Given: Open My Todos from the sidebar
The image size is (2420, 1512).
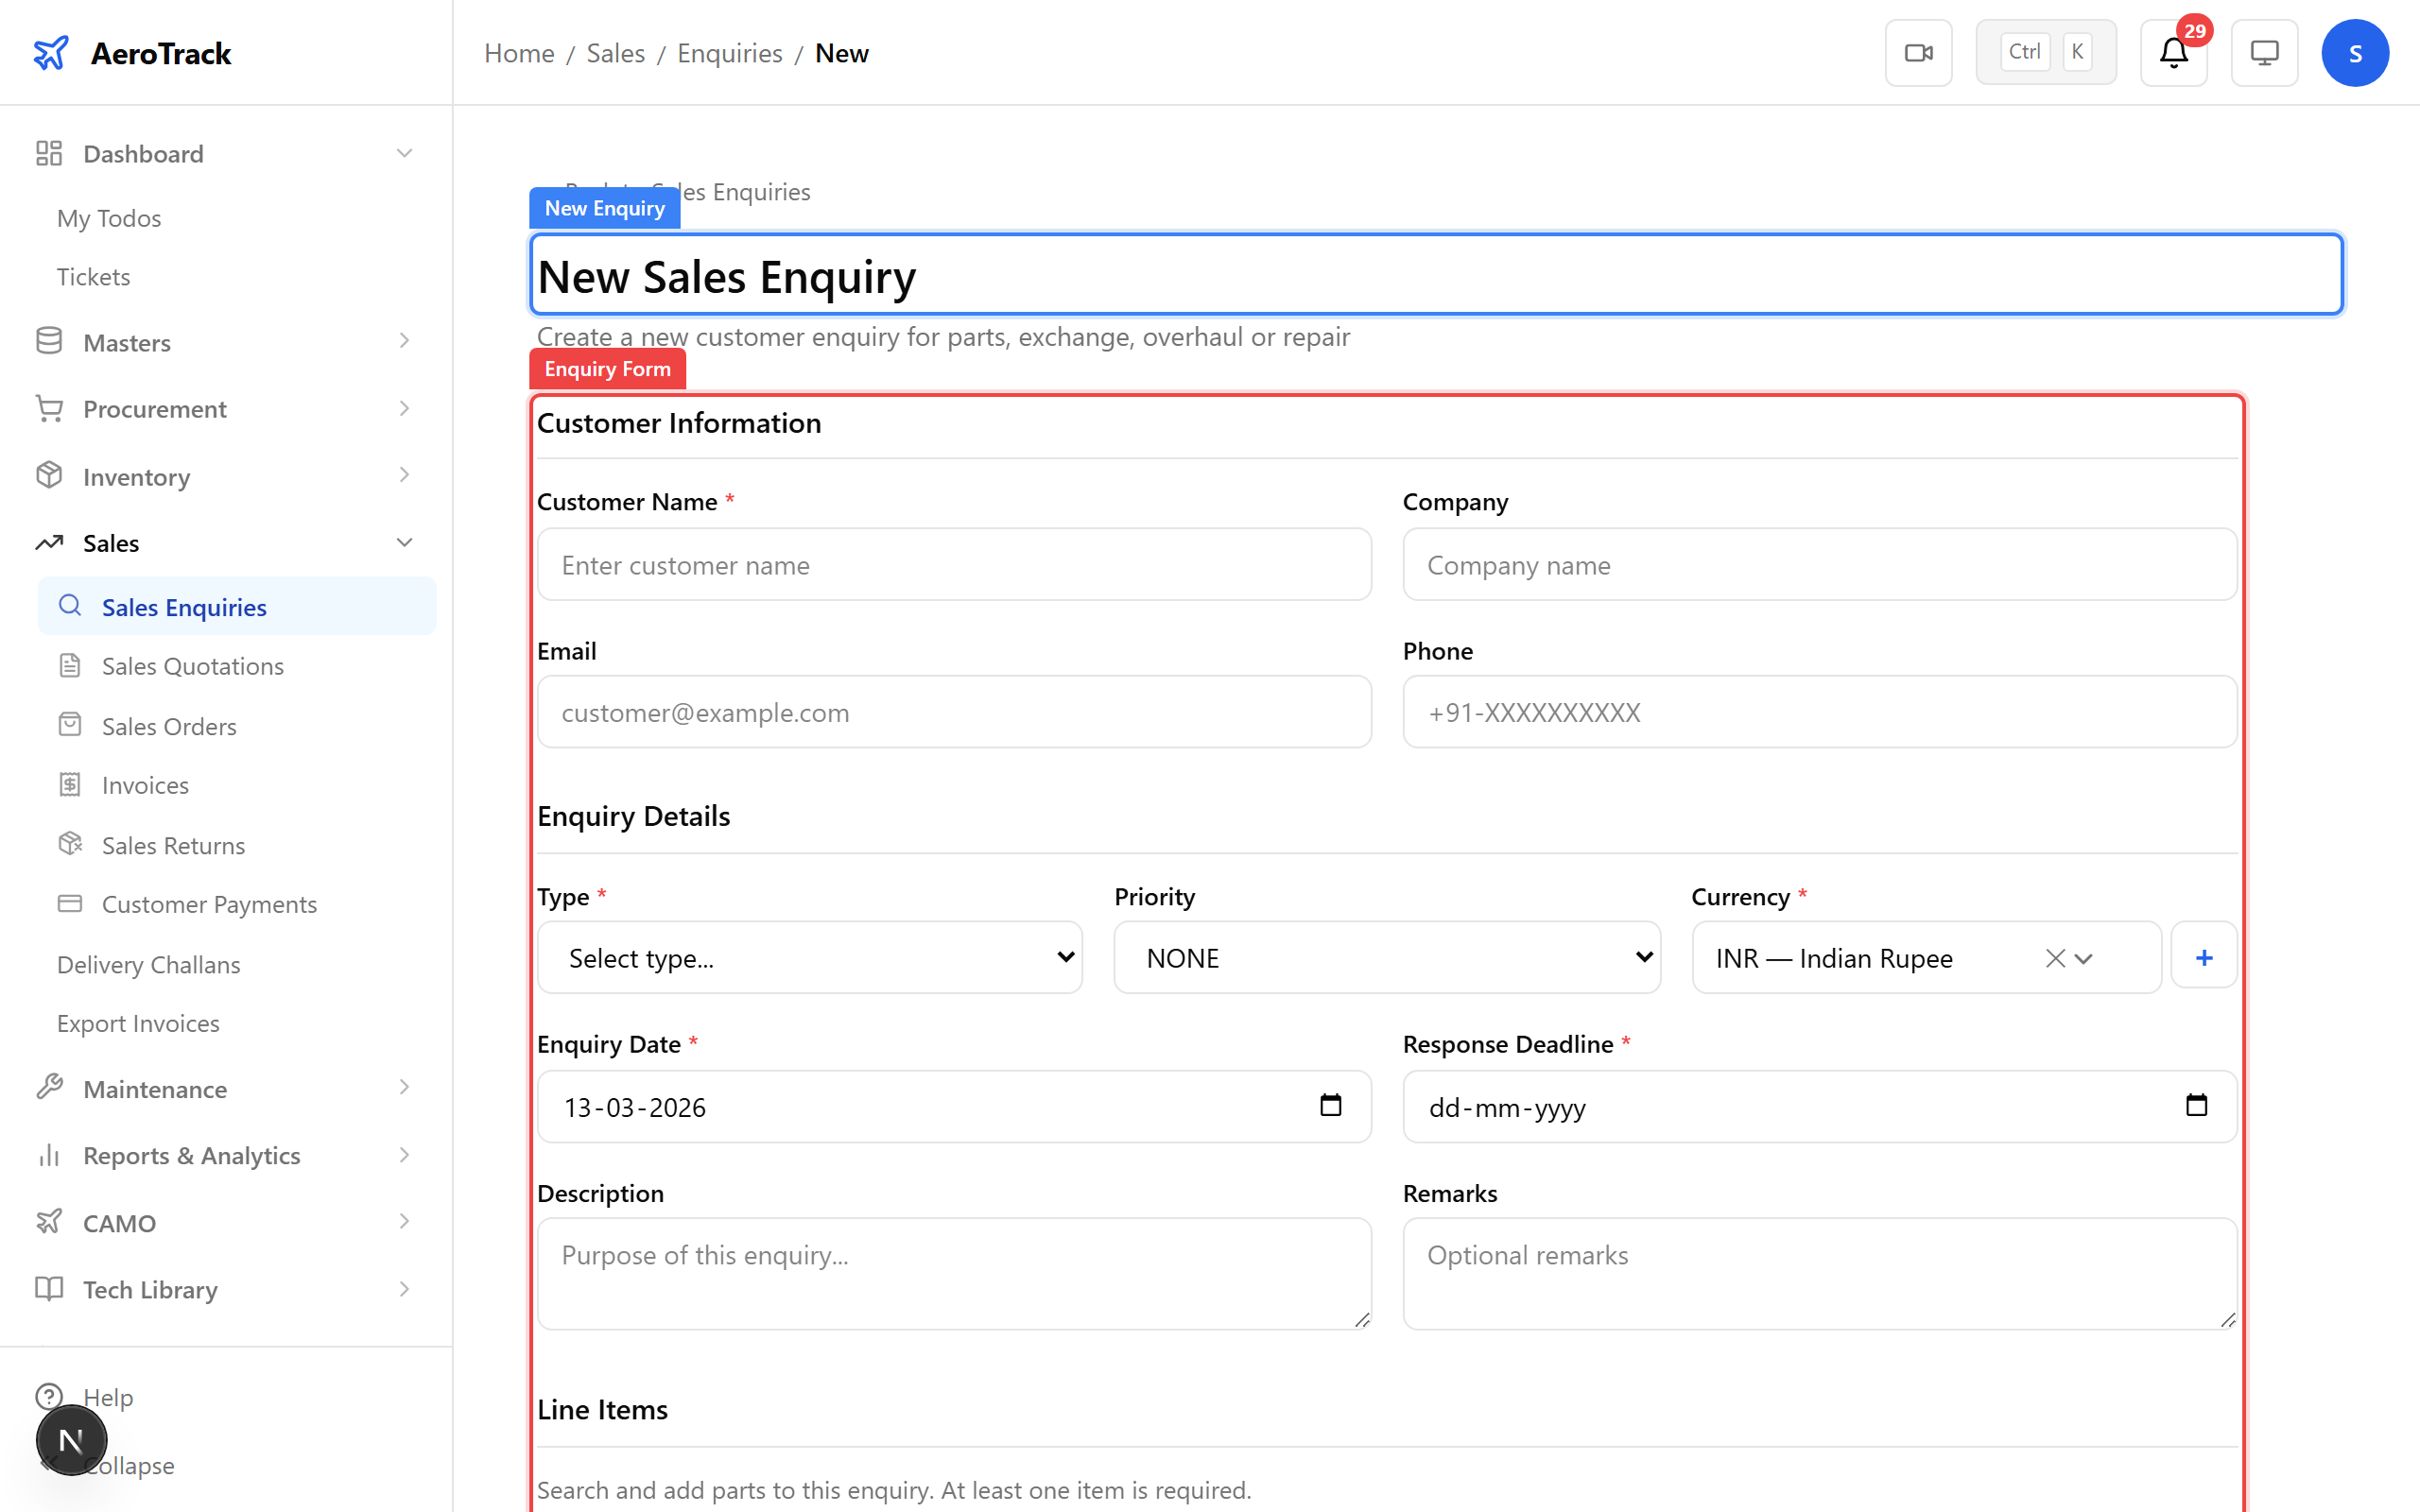Looking at the screenshot, I should (108, 217).
